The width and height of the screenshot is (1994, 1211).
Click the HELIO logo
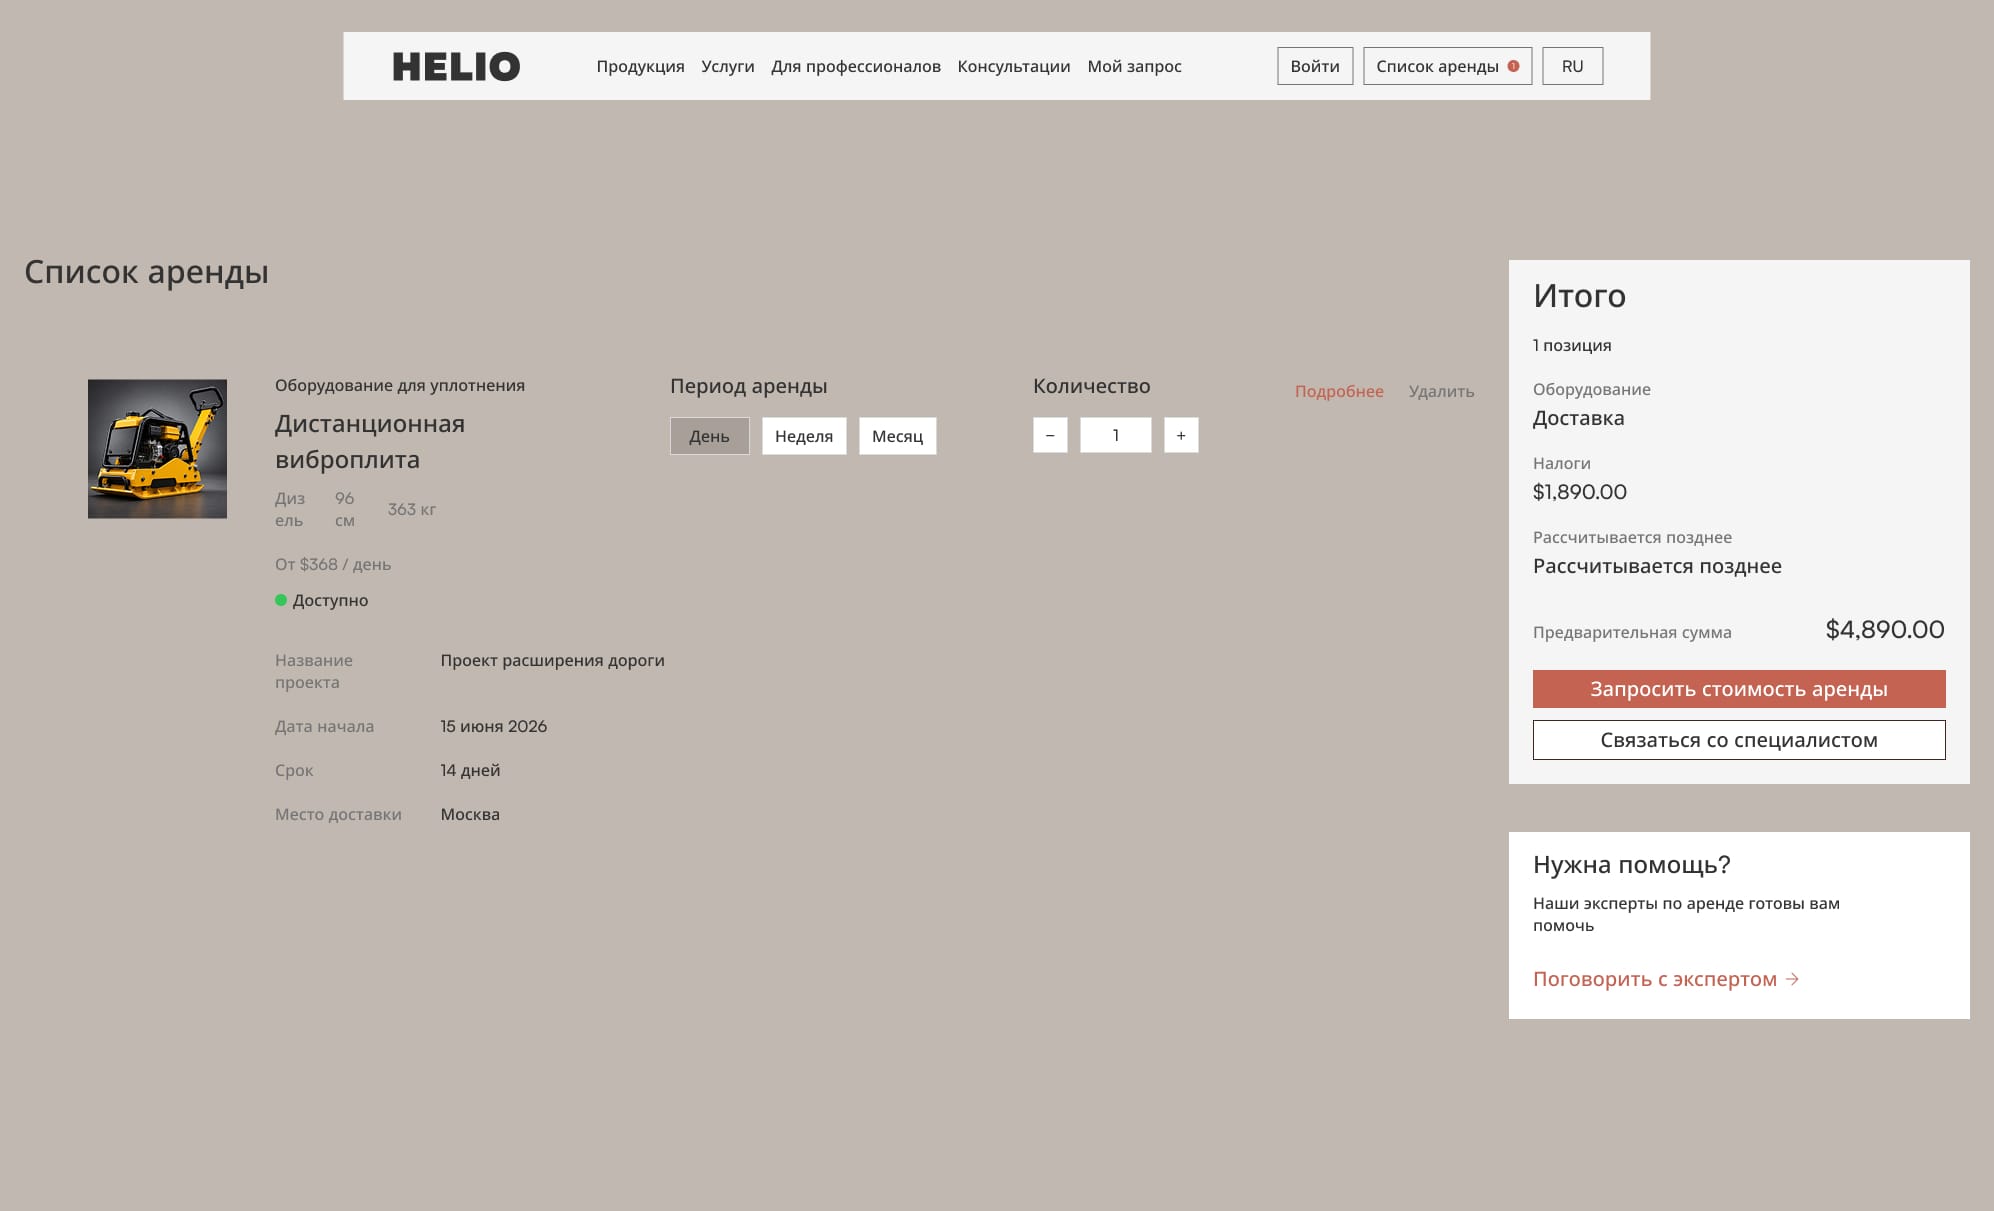tap(456, 67)
